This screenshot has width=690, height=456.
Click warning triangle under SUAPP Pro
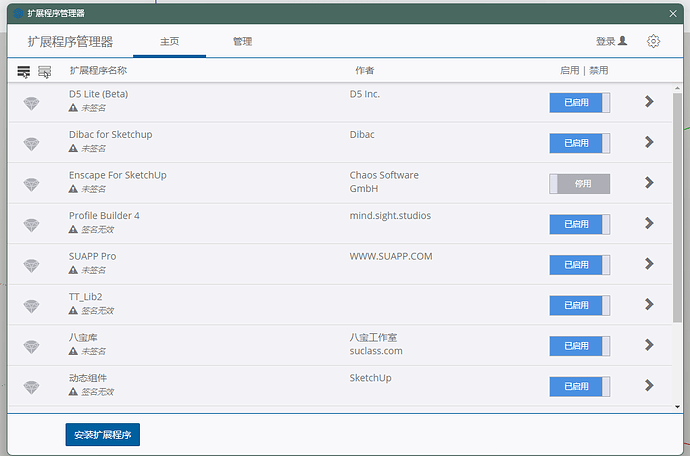(73, 269)
